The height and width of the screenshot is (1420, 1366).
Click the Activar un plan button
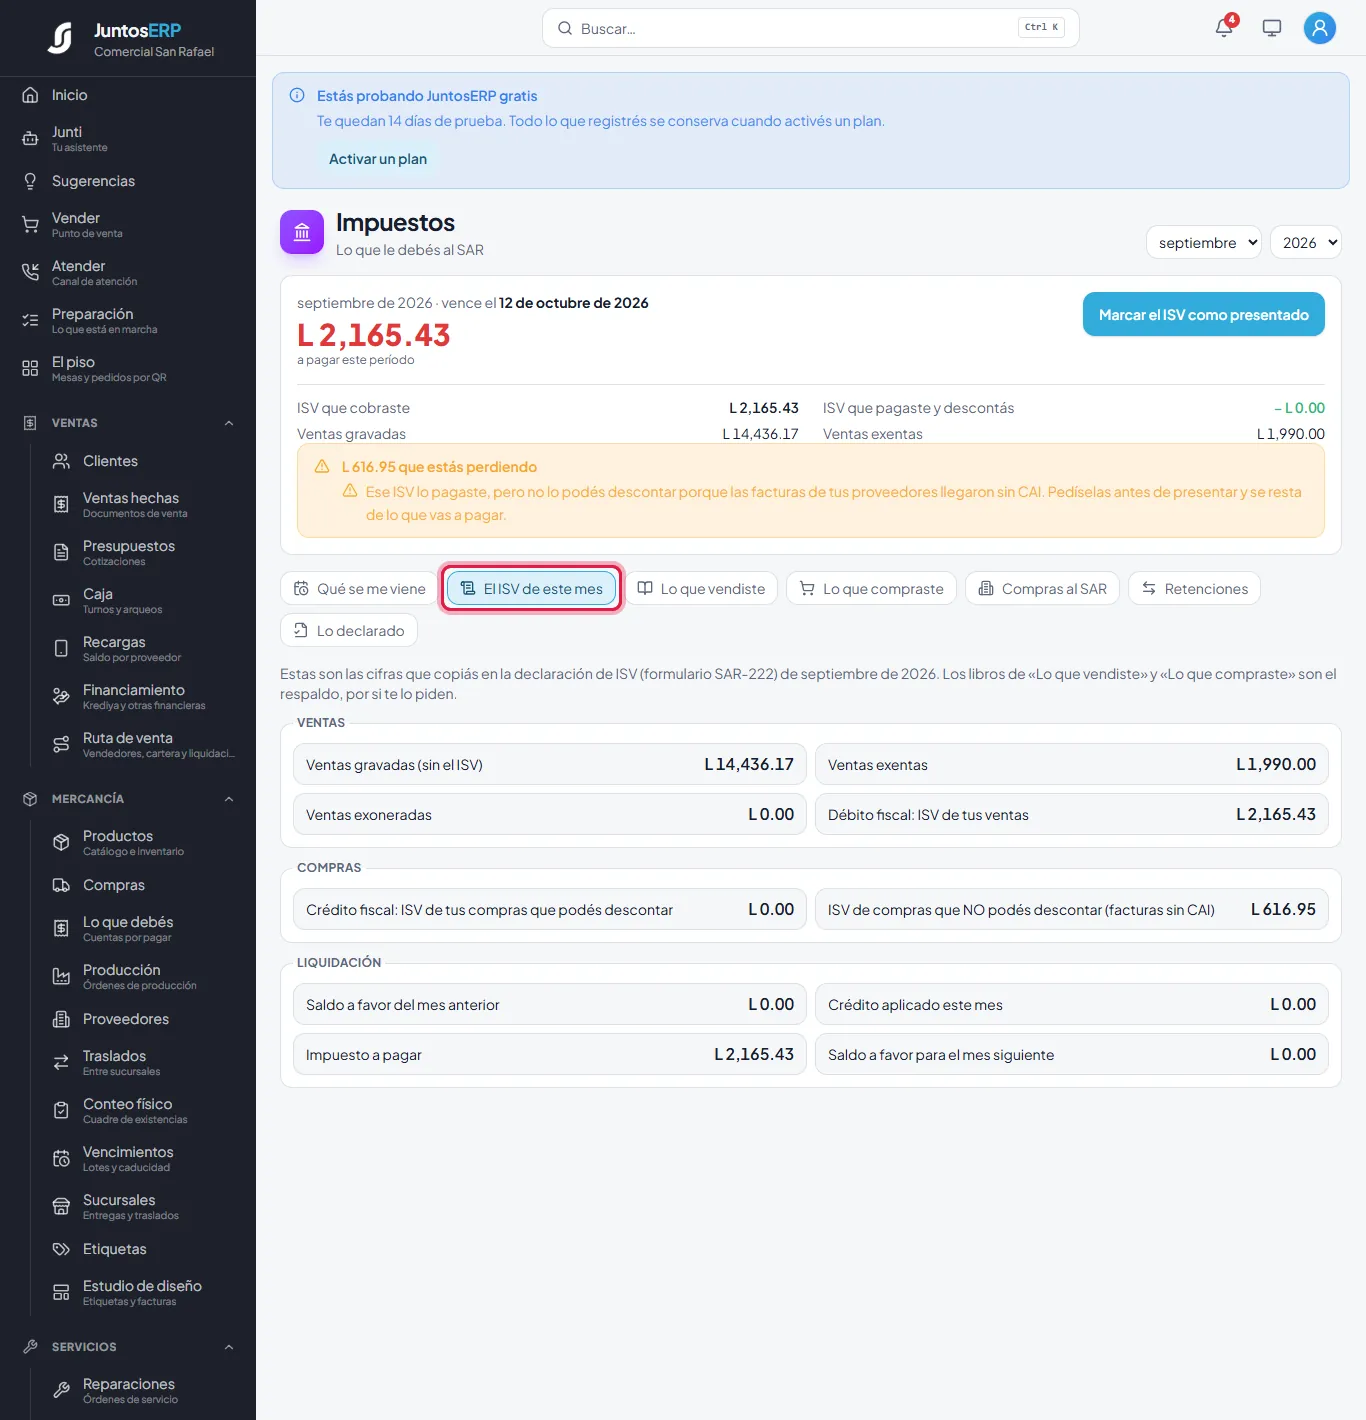[x=378, y=159]
